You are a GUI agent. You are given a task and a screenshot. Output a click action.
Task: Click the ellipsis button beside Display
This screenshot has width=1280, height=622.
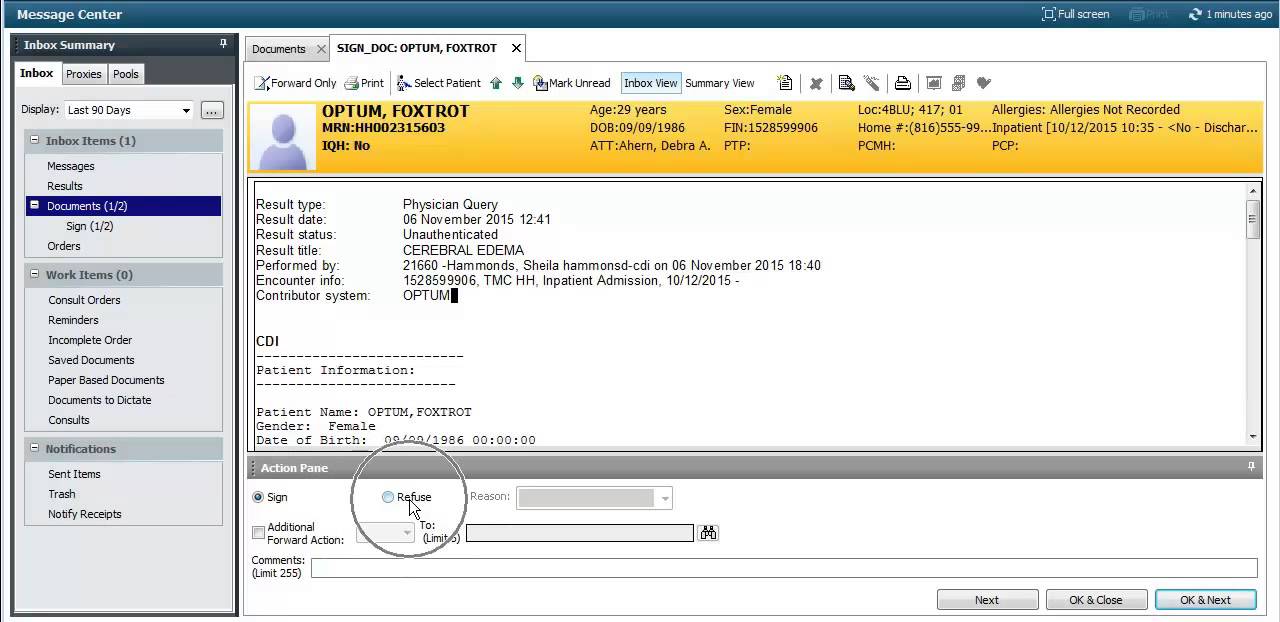[x=212, y=110]
